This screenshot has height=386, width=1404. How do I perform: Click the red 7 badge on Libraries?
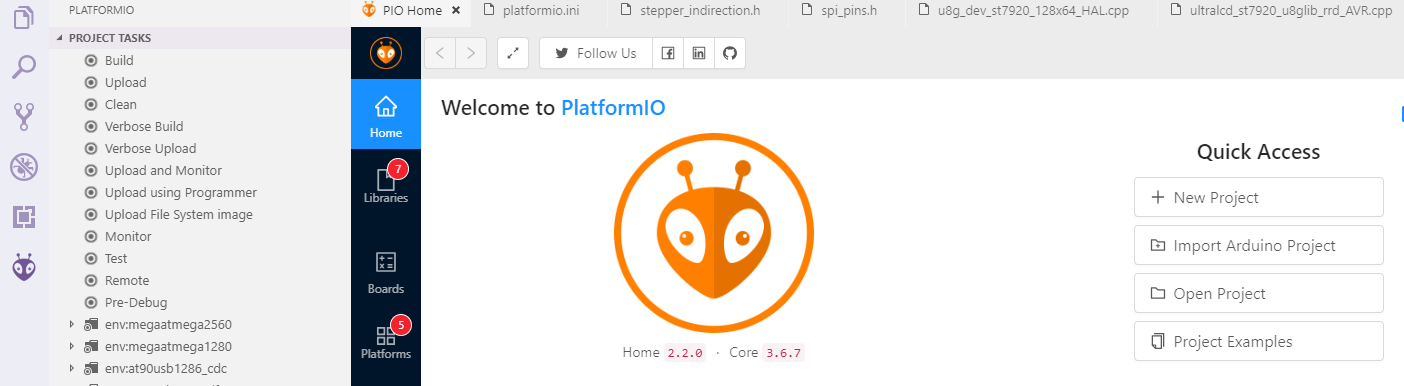398,169
